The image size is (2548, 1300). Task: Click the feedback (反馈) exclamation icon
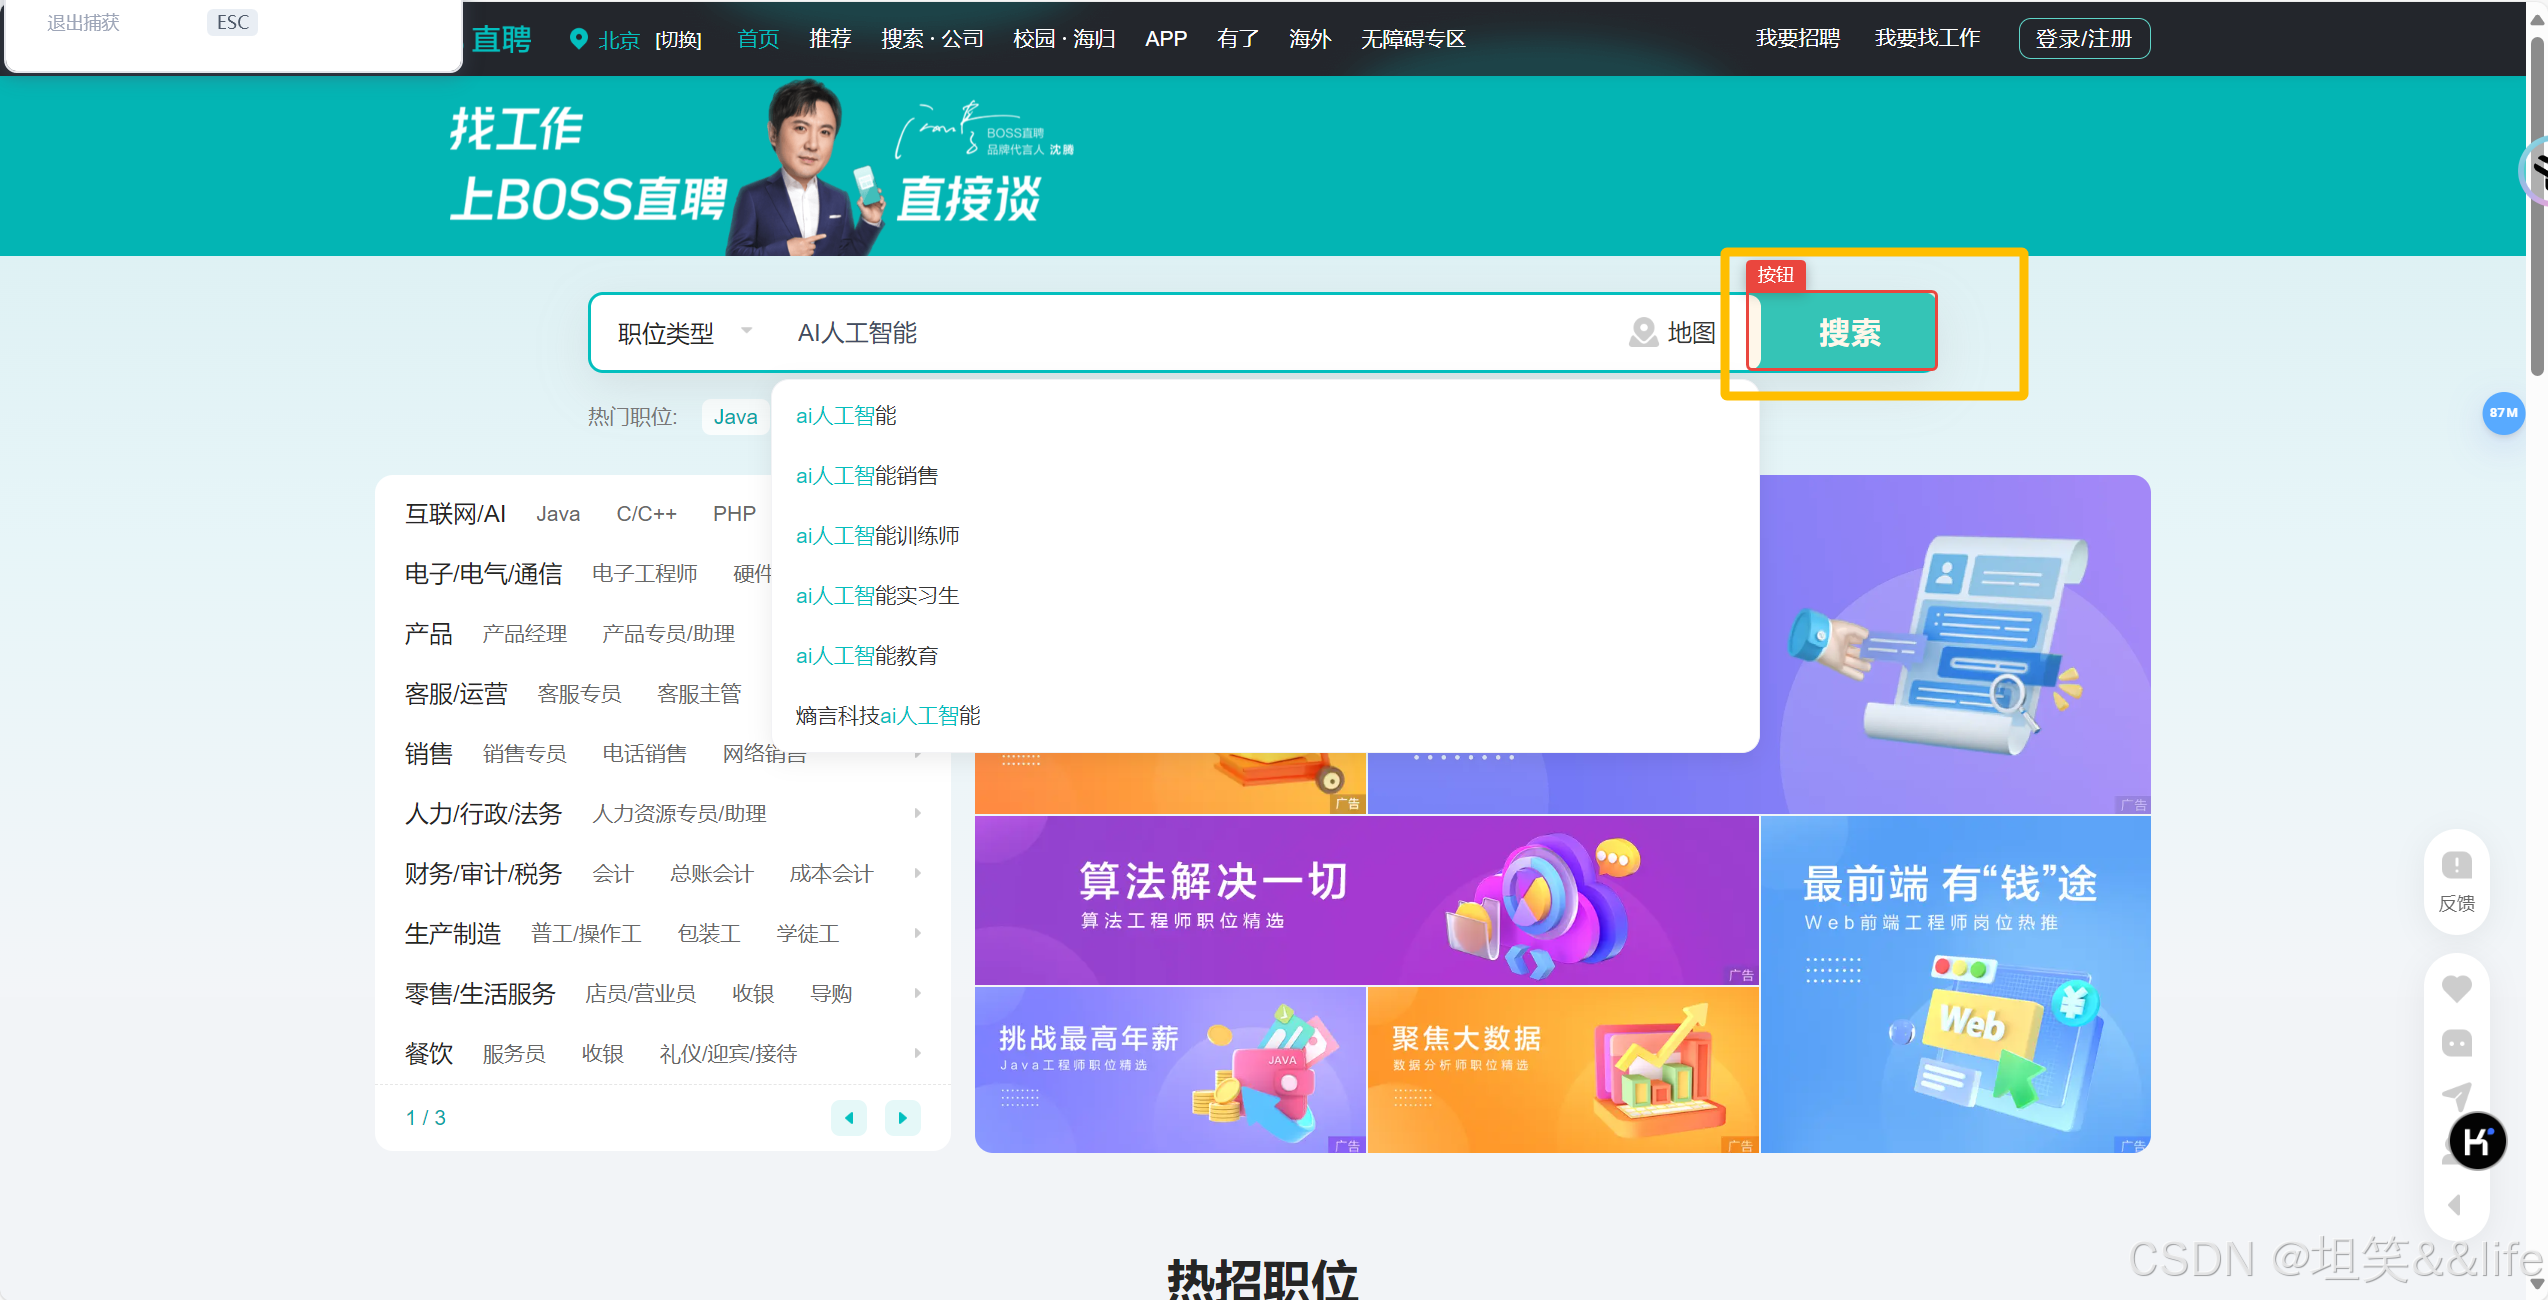click(x=2456, y=865)
